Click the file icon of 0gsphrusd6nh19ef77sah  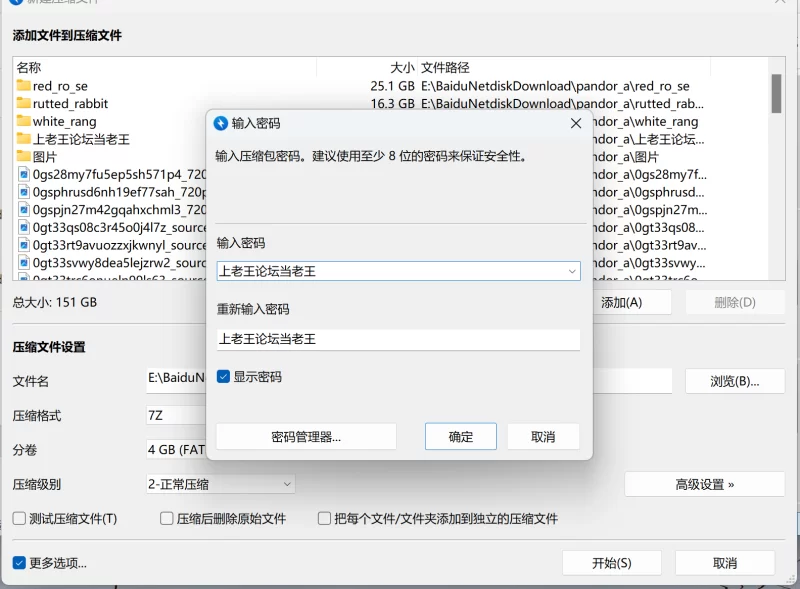coord(24,193)
